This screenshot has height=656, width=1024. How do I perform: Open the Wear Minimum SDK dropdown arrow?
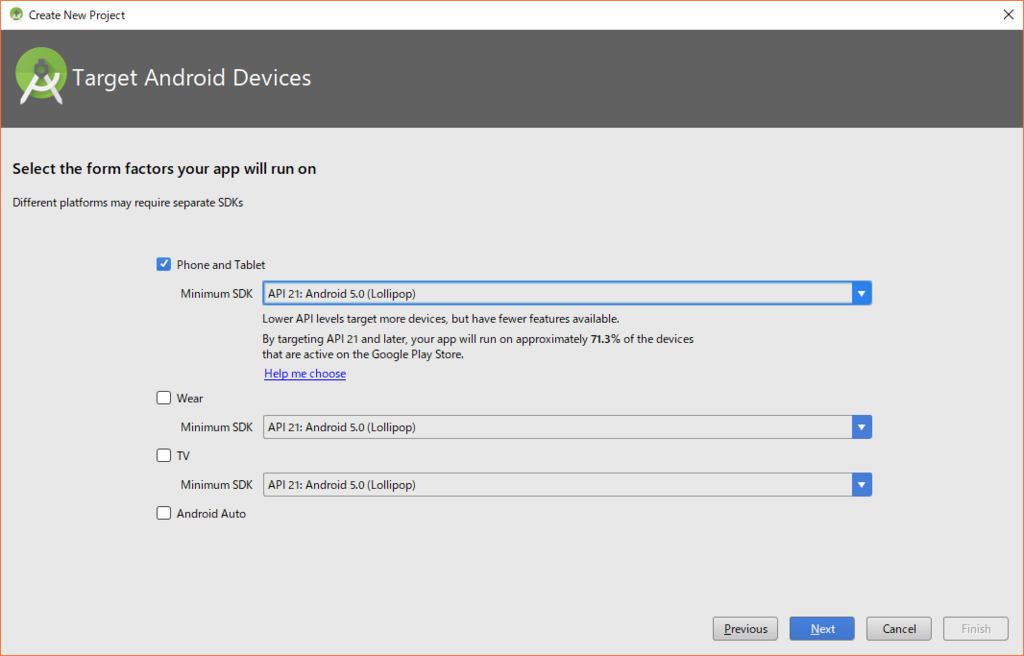click(x=861, y=427)
